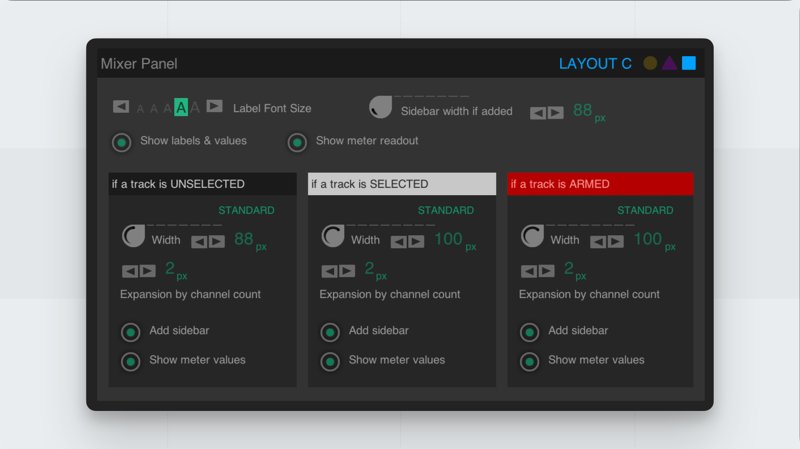800x449 pixels.
Task: Select the purple triangle layout icon
Action: (x=669, y=63)
